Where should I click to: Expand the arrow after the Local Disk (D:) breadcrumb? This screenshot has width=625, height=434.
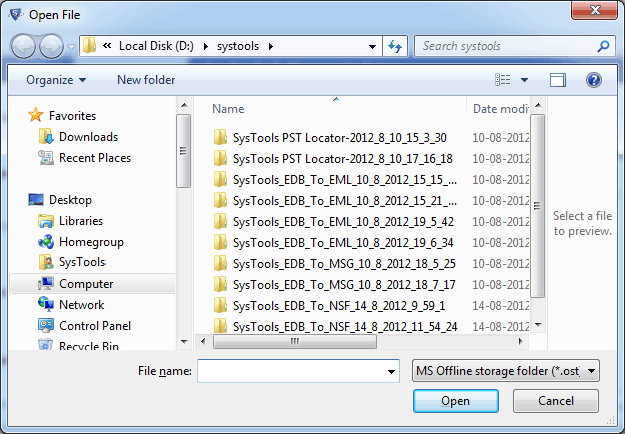tap(206, 46)
